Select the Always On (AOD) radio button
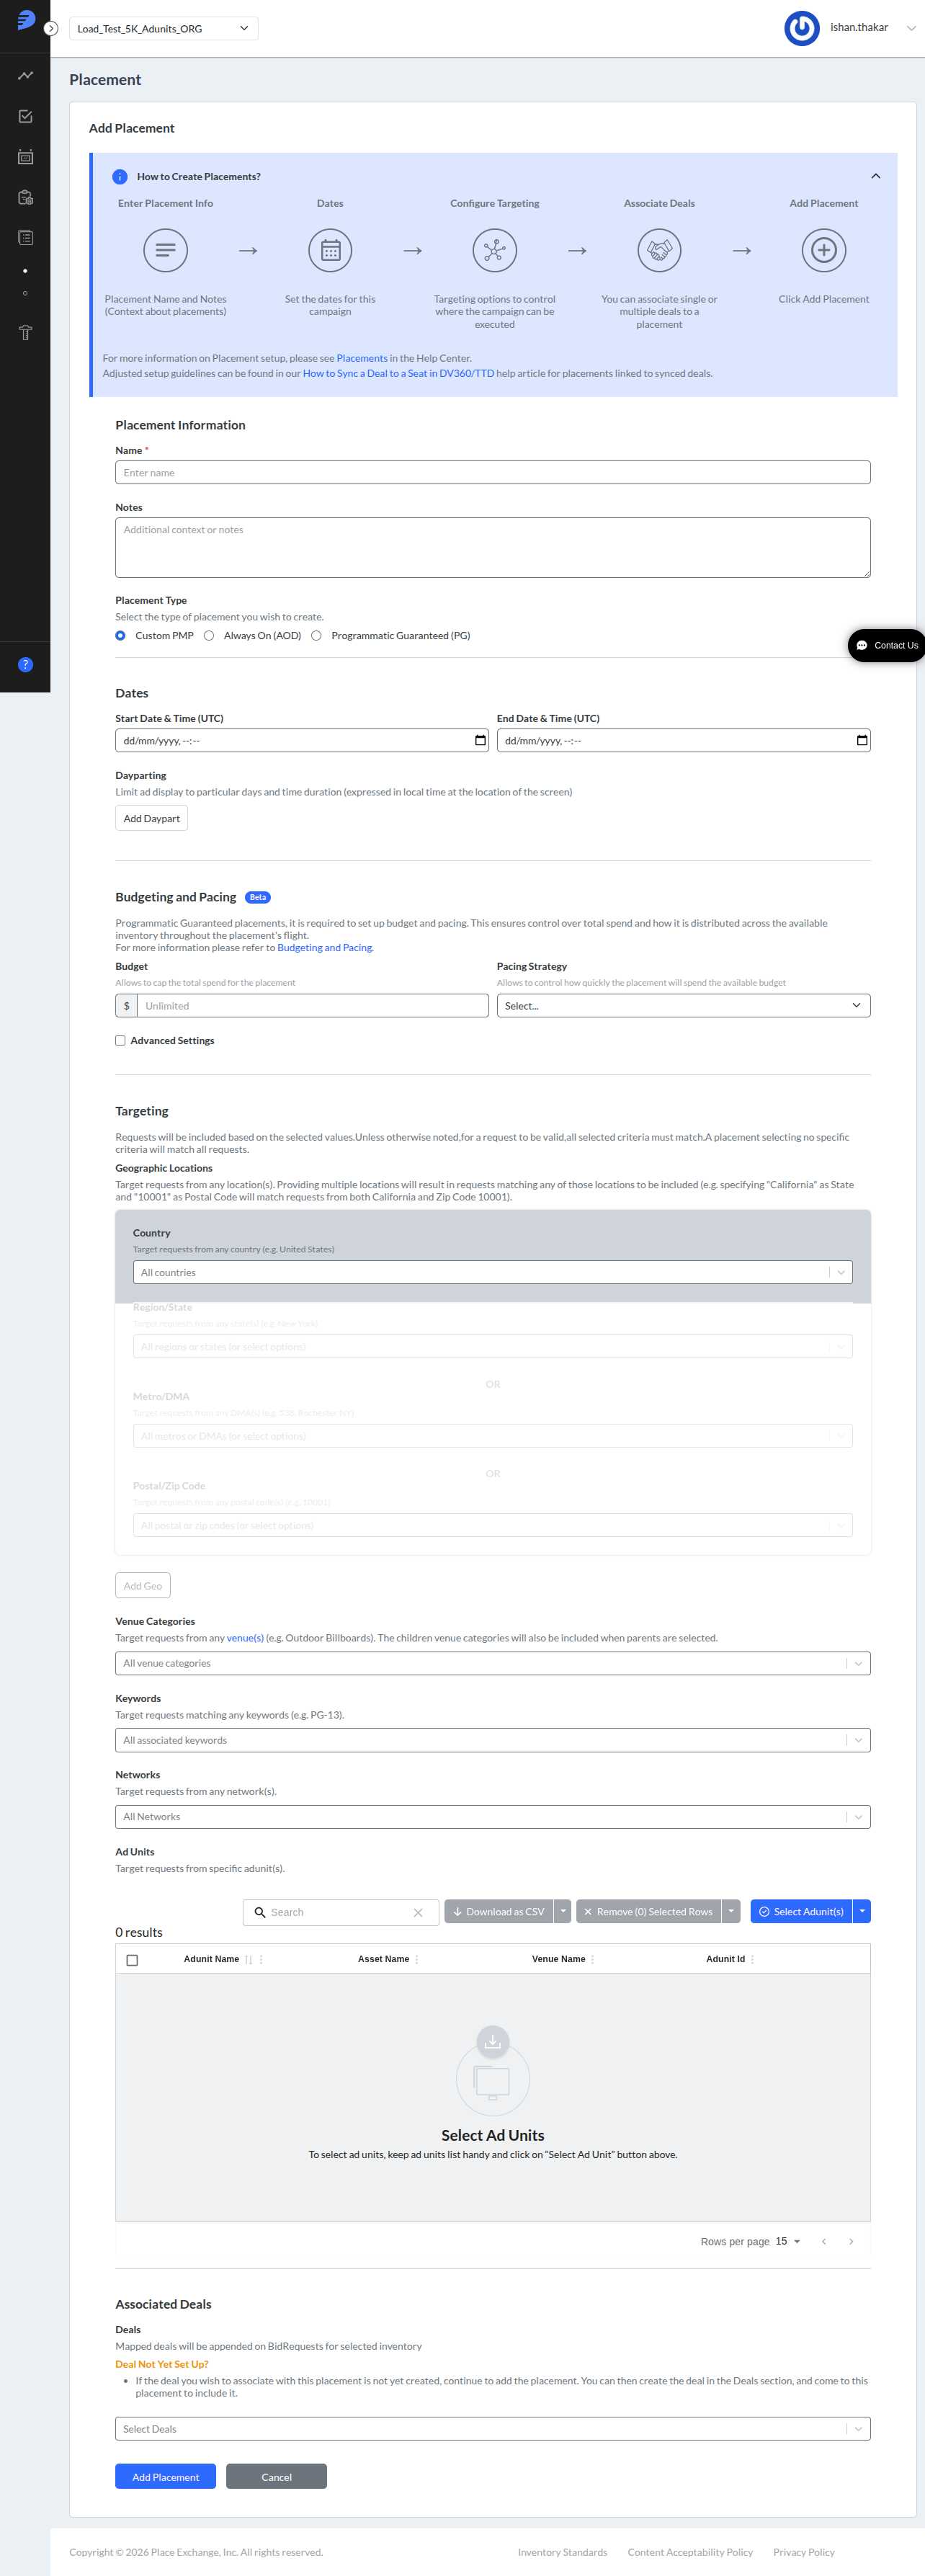The height and width of the screenshot is (2576, 925). click(209, 636)
